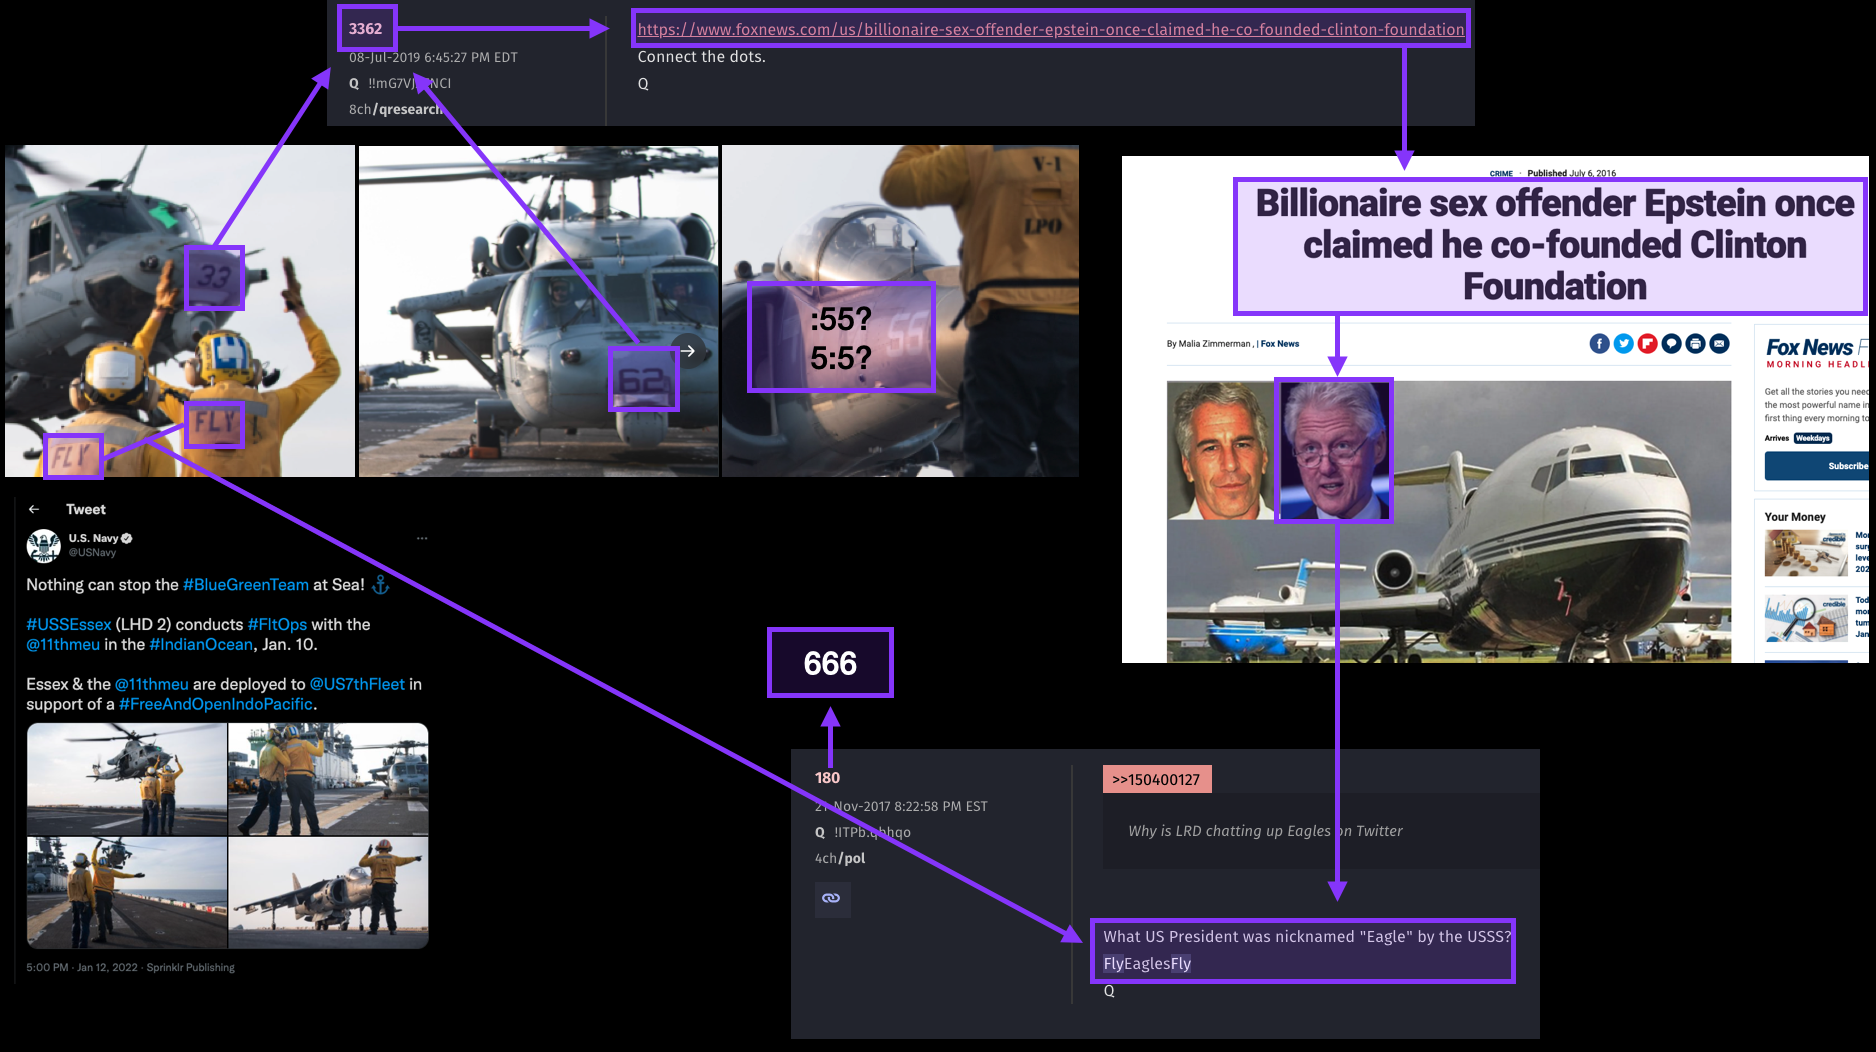Viewport: 1876px width, 1052px height.
Task: Open top-right tweet thumbnail of deck crew
Action: tap(329, 778)
